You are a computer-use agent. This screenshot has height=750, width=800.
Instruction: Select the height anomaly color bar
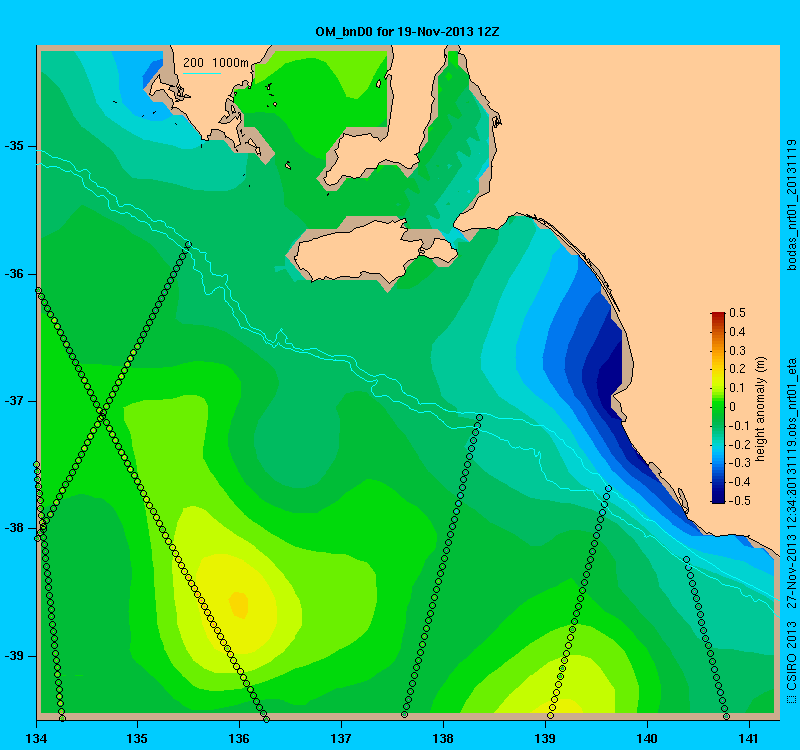click(x=718, y=408)
